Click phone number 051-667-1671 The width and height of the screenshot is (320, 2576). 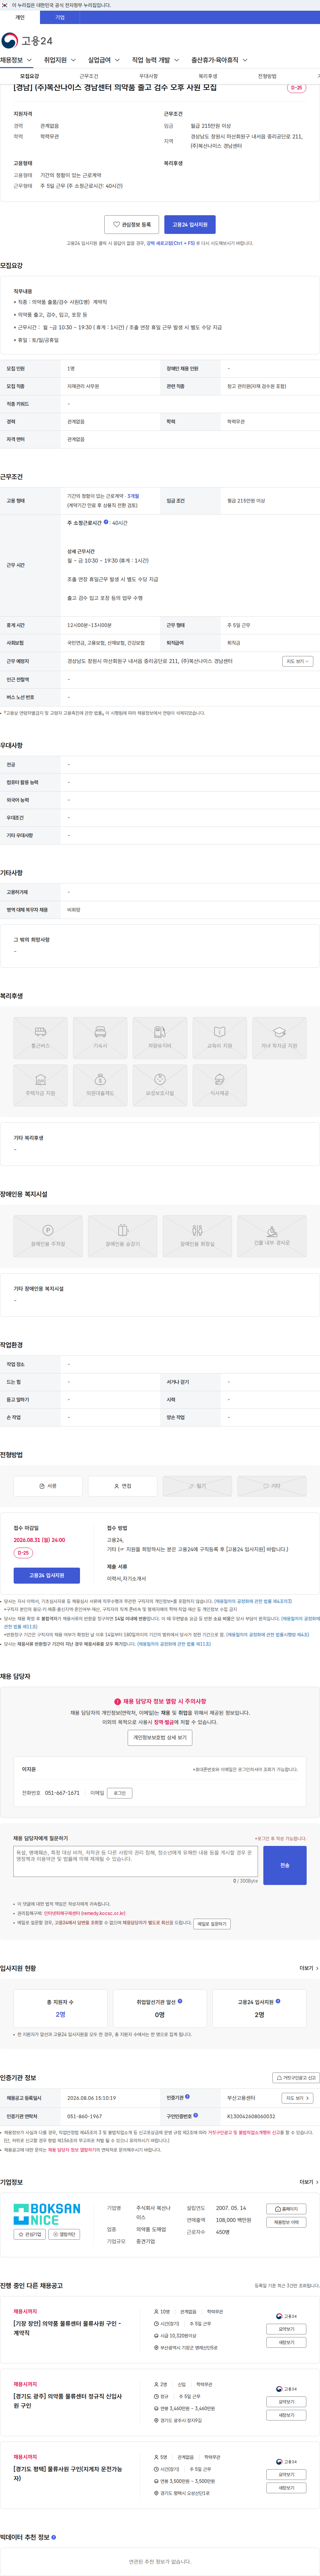tap(62, 1793)
